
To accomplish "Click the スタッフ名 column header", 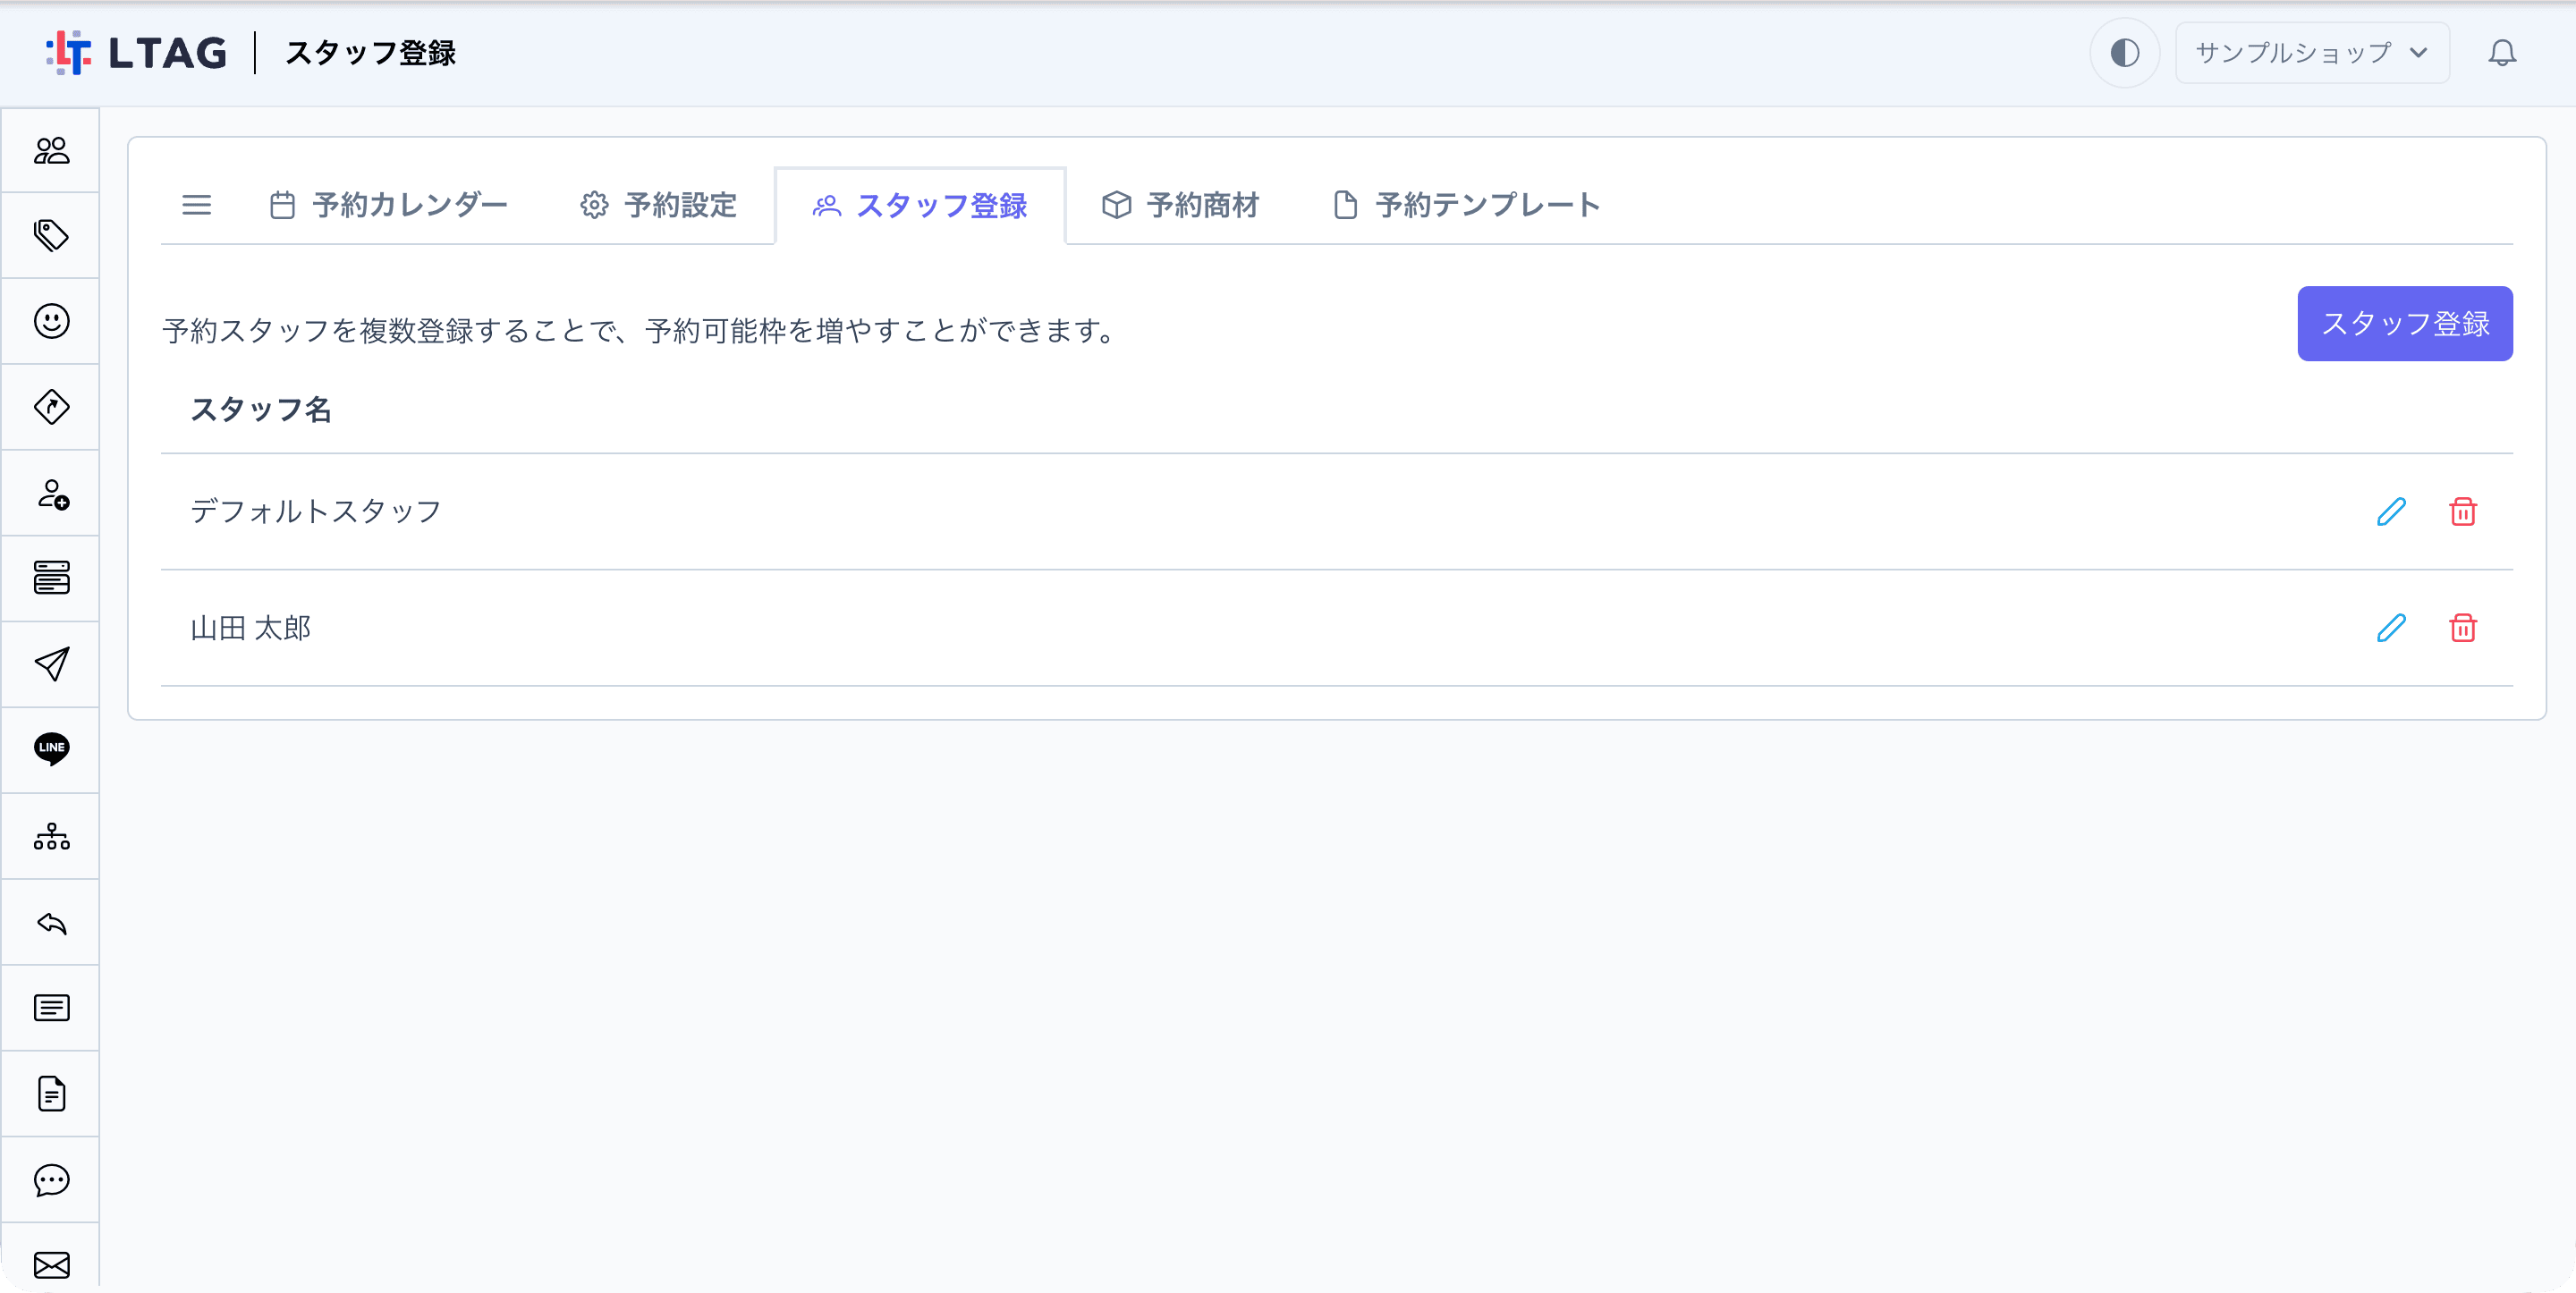I will (261, 410).
